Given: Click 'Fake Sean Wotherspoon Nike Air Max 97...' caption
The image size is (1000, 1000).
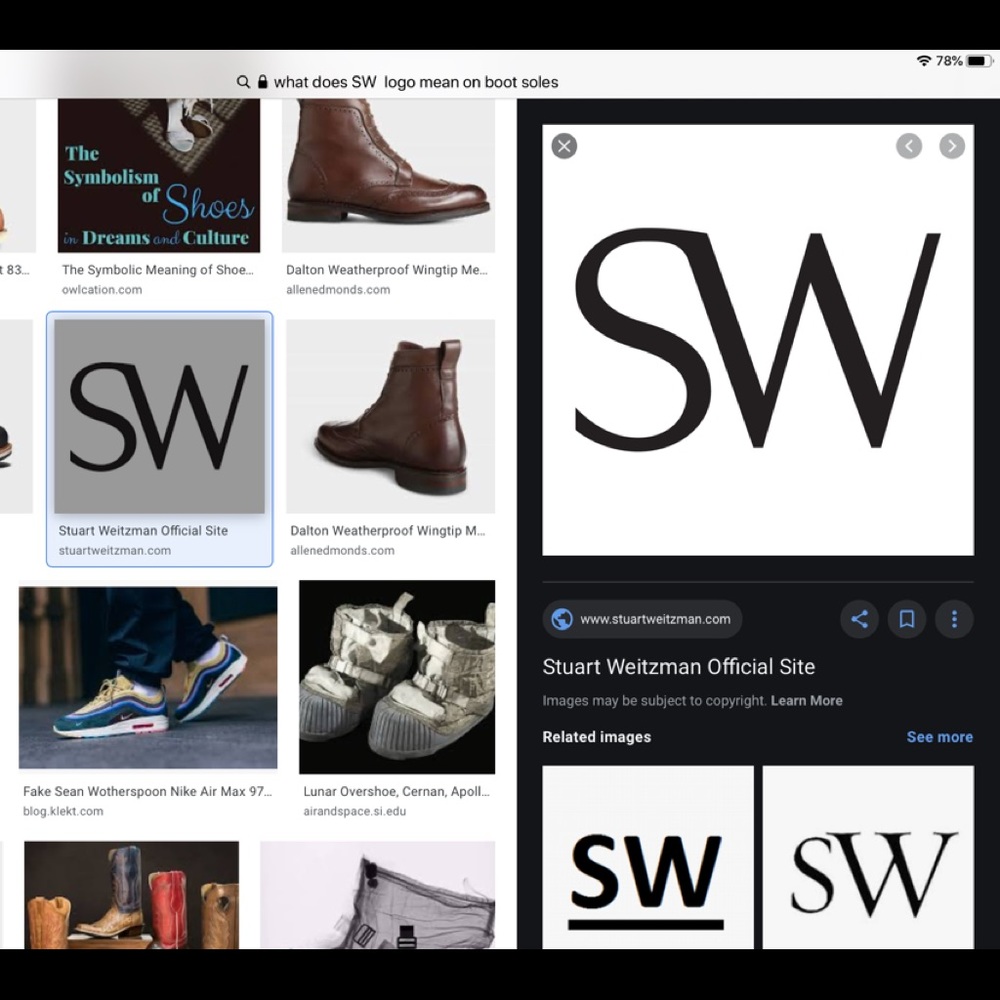Looking at the screenshot, I should 147,791.
